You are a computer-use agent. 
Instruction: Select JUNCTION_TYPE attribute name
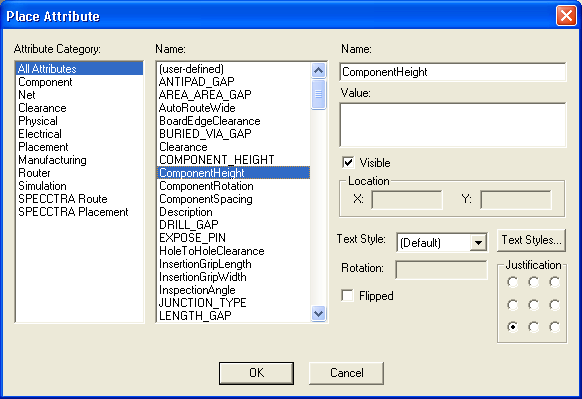(234, 302)
